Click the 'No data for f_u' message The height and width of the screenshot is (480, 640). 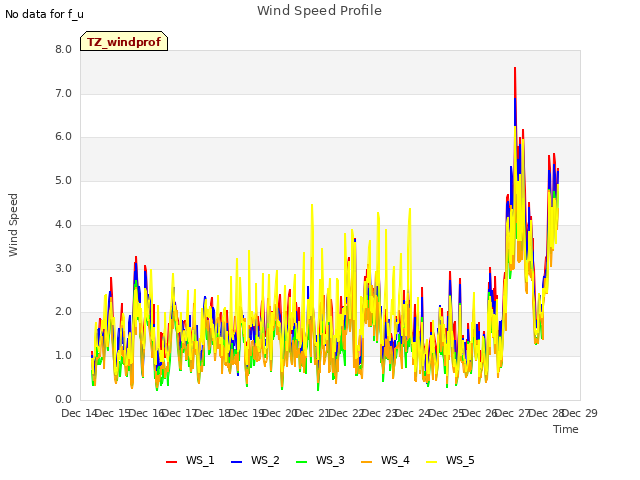(x=44, y=14)
